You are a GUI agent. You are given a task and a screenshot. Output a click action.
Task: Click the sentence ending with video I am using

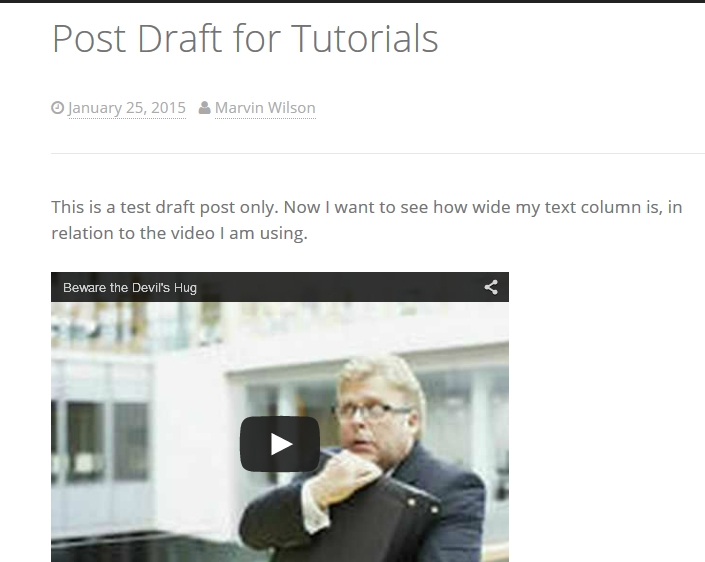tap(179, 233)
